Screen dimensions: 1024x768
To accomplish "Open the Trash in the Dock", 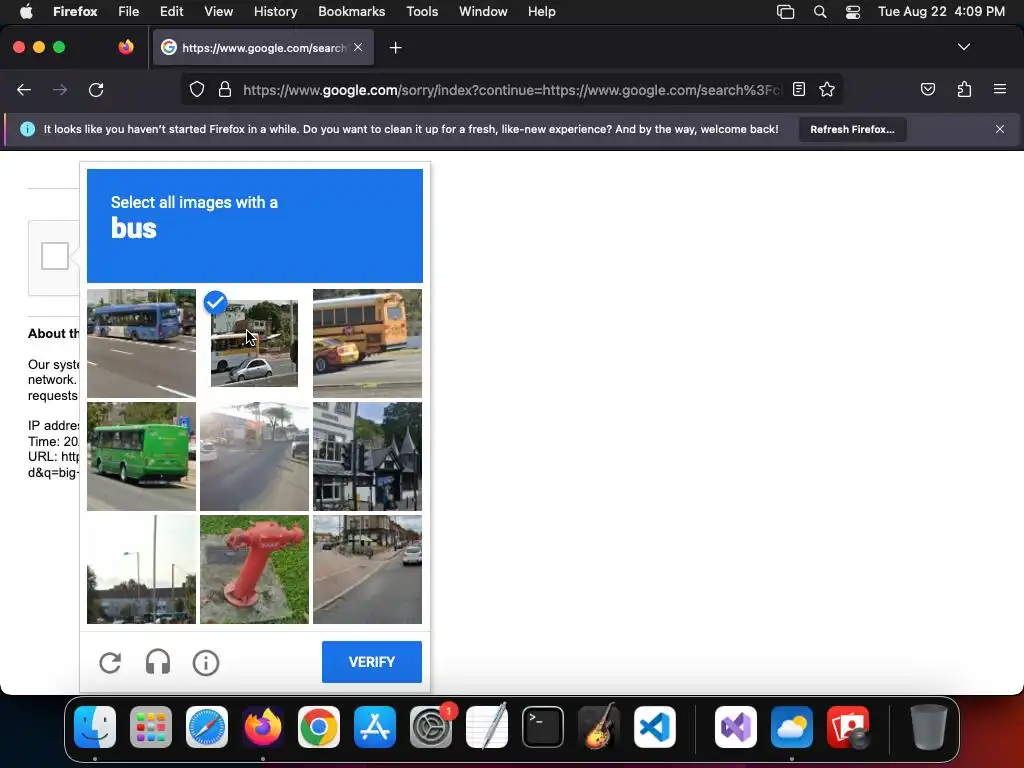I will click(928, 726).
